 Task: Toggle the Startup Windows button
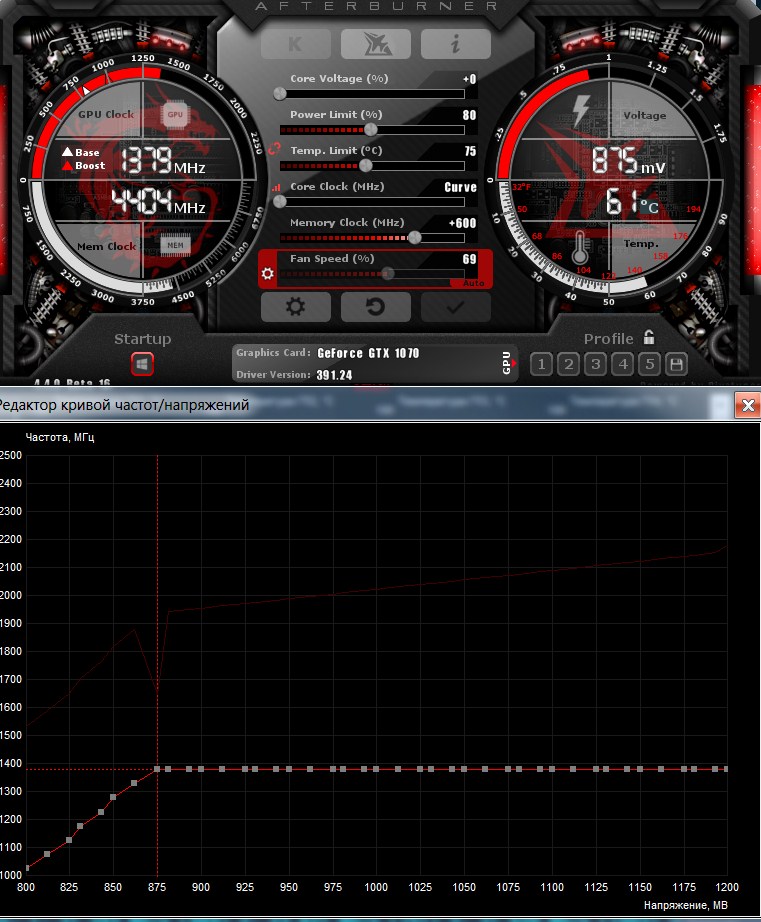tap(142, 365)
